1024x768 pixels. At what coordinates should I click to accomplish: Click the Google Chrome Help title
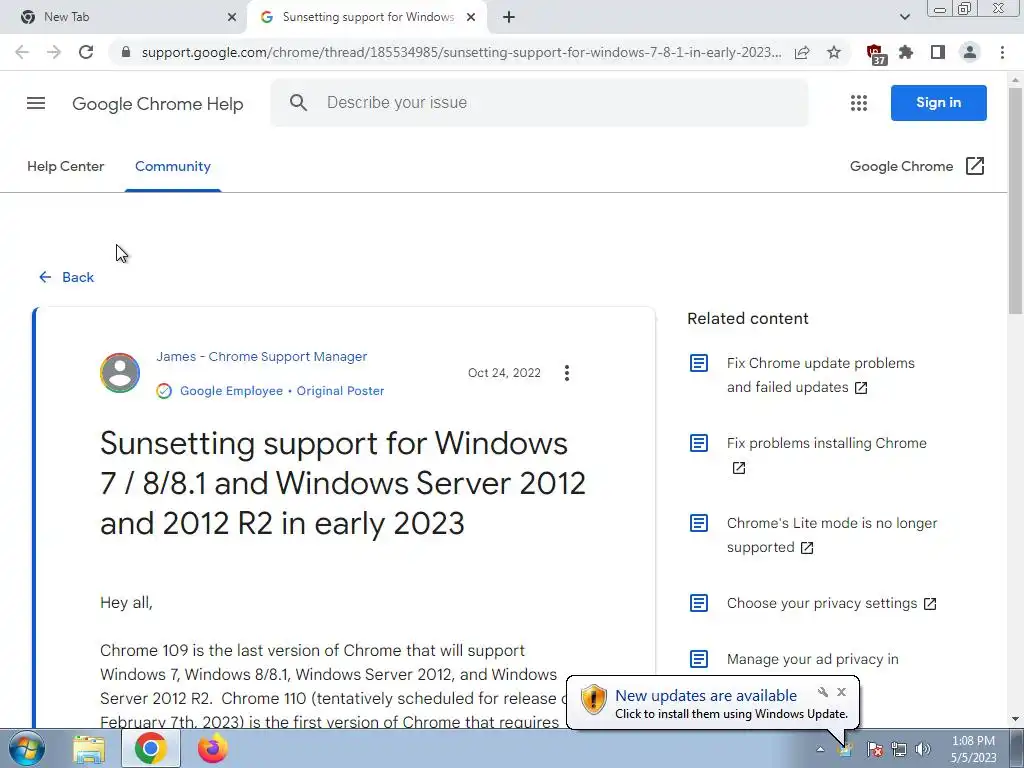click(x=157, y=104)
